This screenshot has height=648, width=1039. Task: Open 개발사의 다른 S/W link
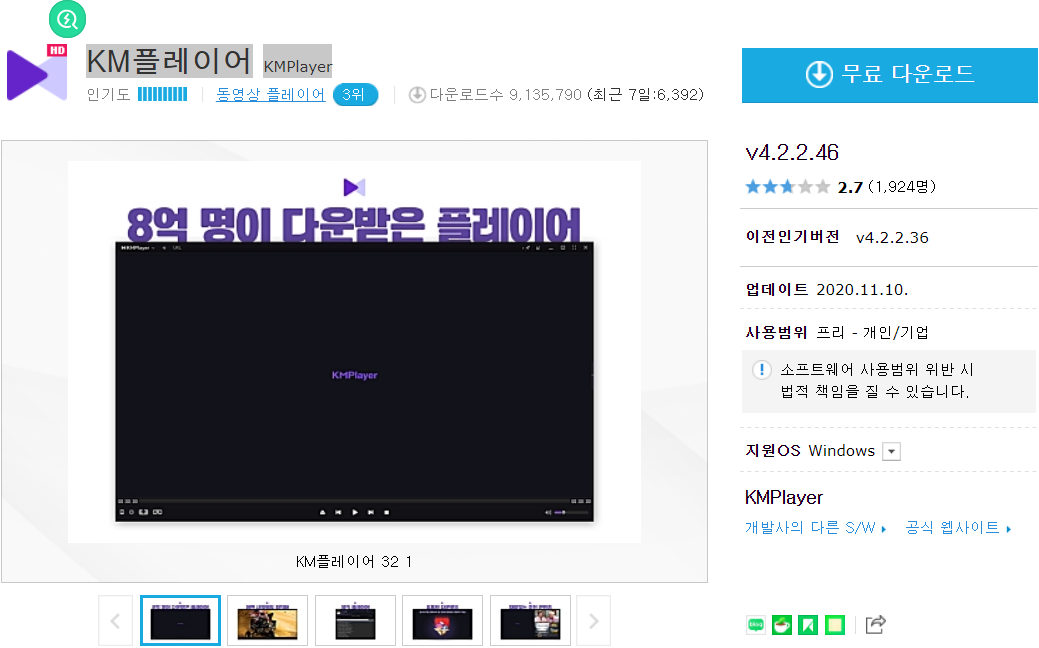816,527
